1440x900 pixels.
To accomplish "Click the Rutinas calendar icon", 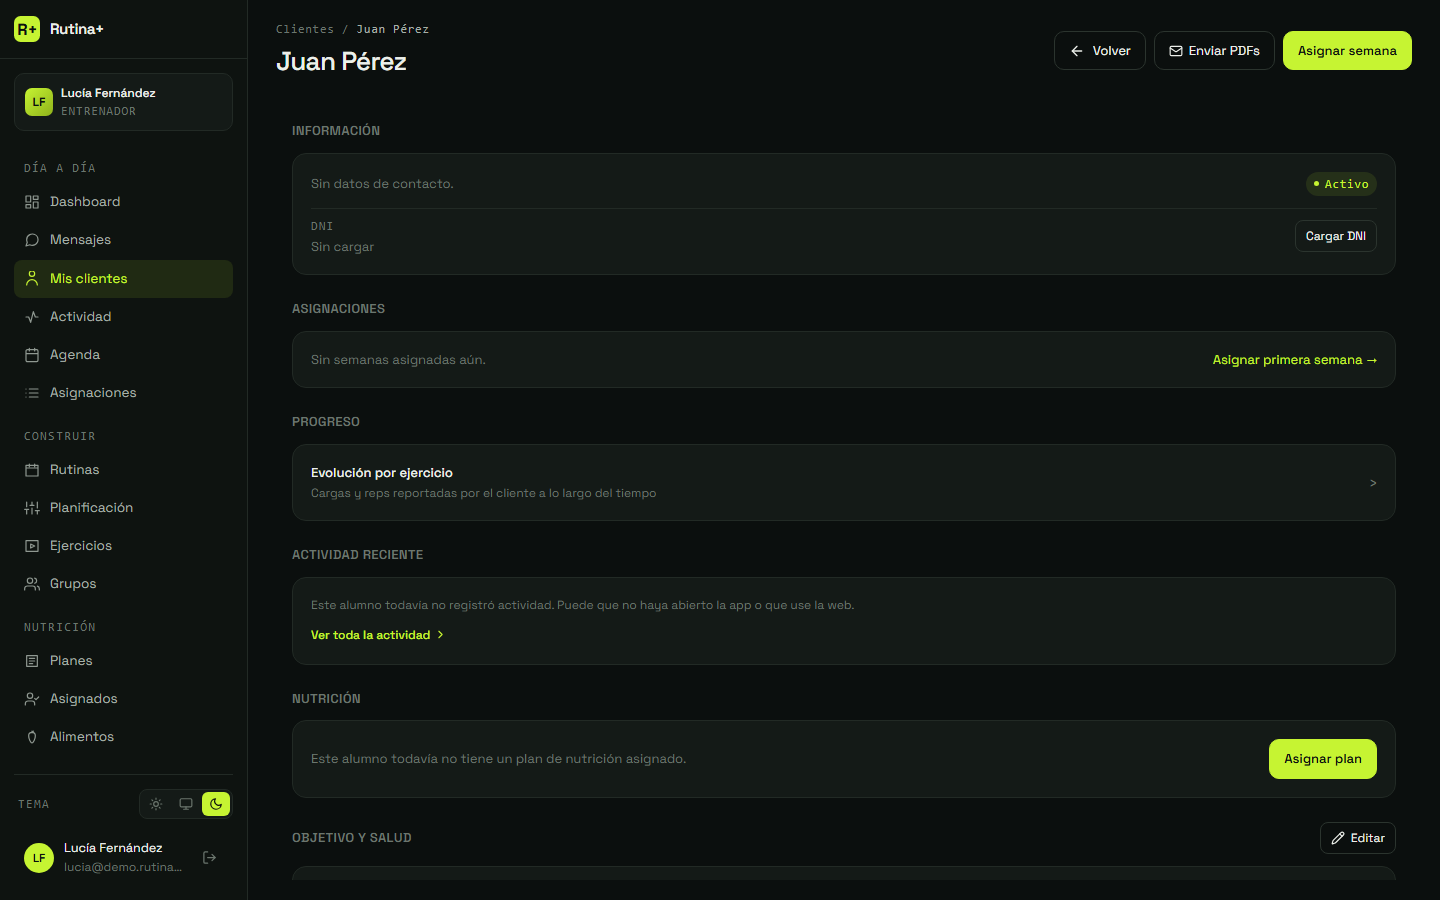I will pos(32,470).
